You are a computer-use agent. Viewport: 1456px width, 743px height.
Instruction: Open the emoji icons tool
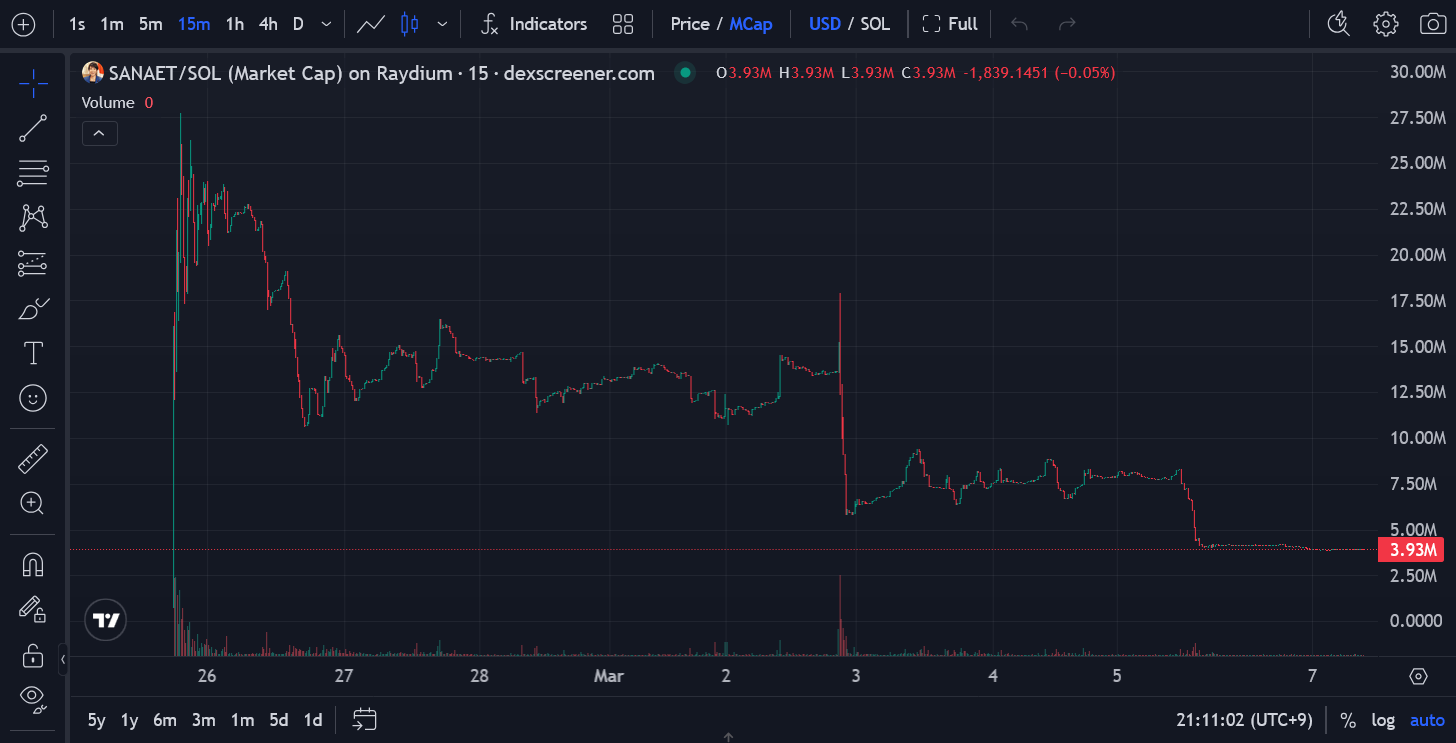33,398
